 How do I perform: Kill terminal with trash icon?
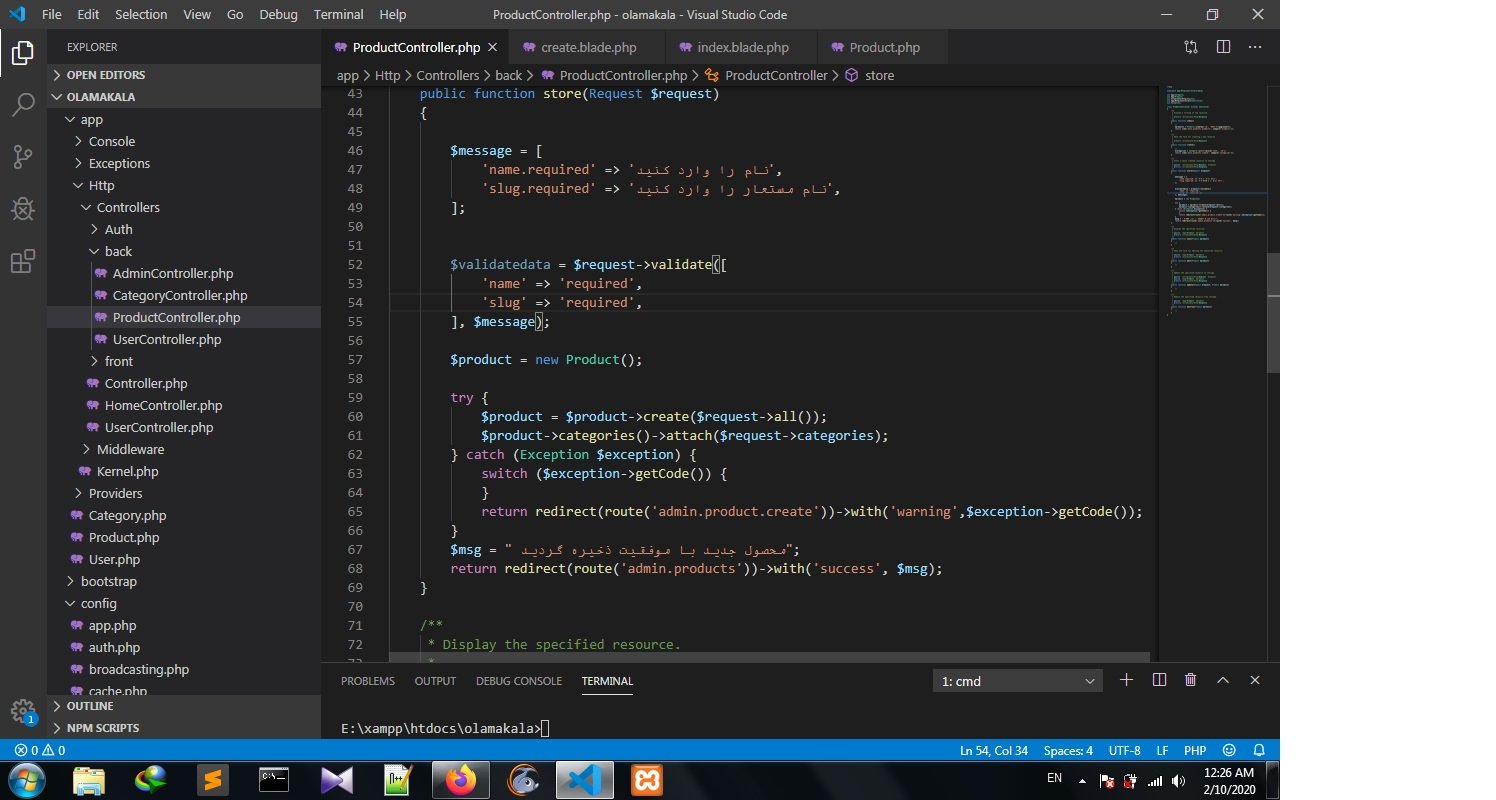tap(1190, 680)
